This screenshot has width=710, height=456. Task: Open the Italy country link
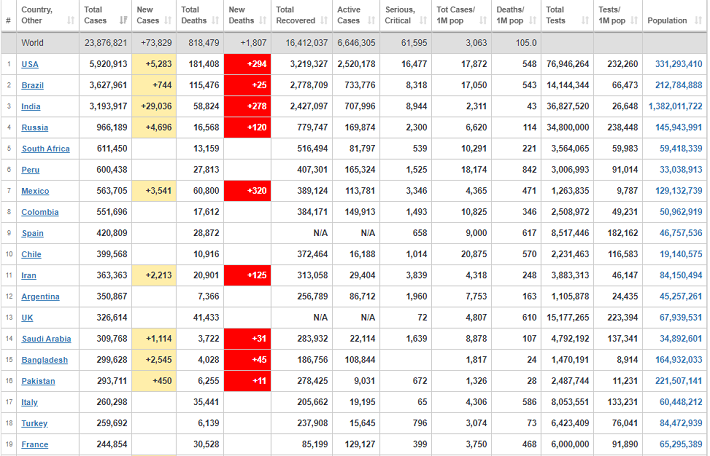[x=29, y=402]
